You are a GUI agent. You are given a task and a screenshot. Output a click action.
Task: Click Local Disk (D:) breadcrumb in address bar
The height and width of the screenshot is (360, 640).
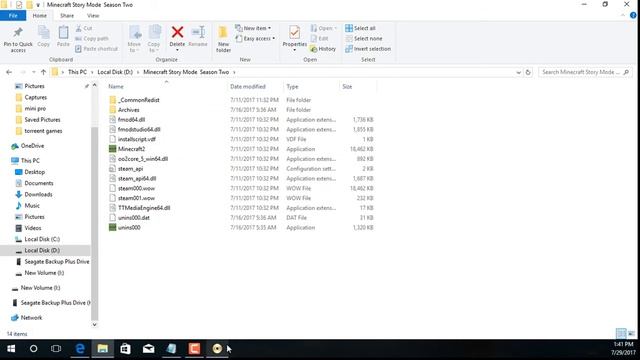tap(115, 72)
